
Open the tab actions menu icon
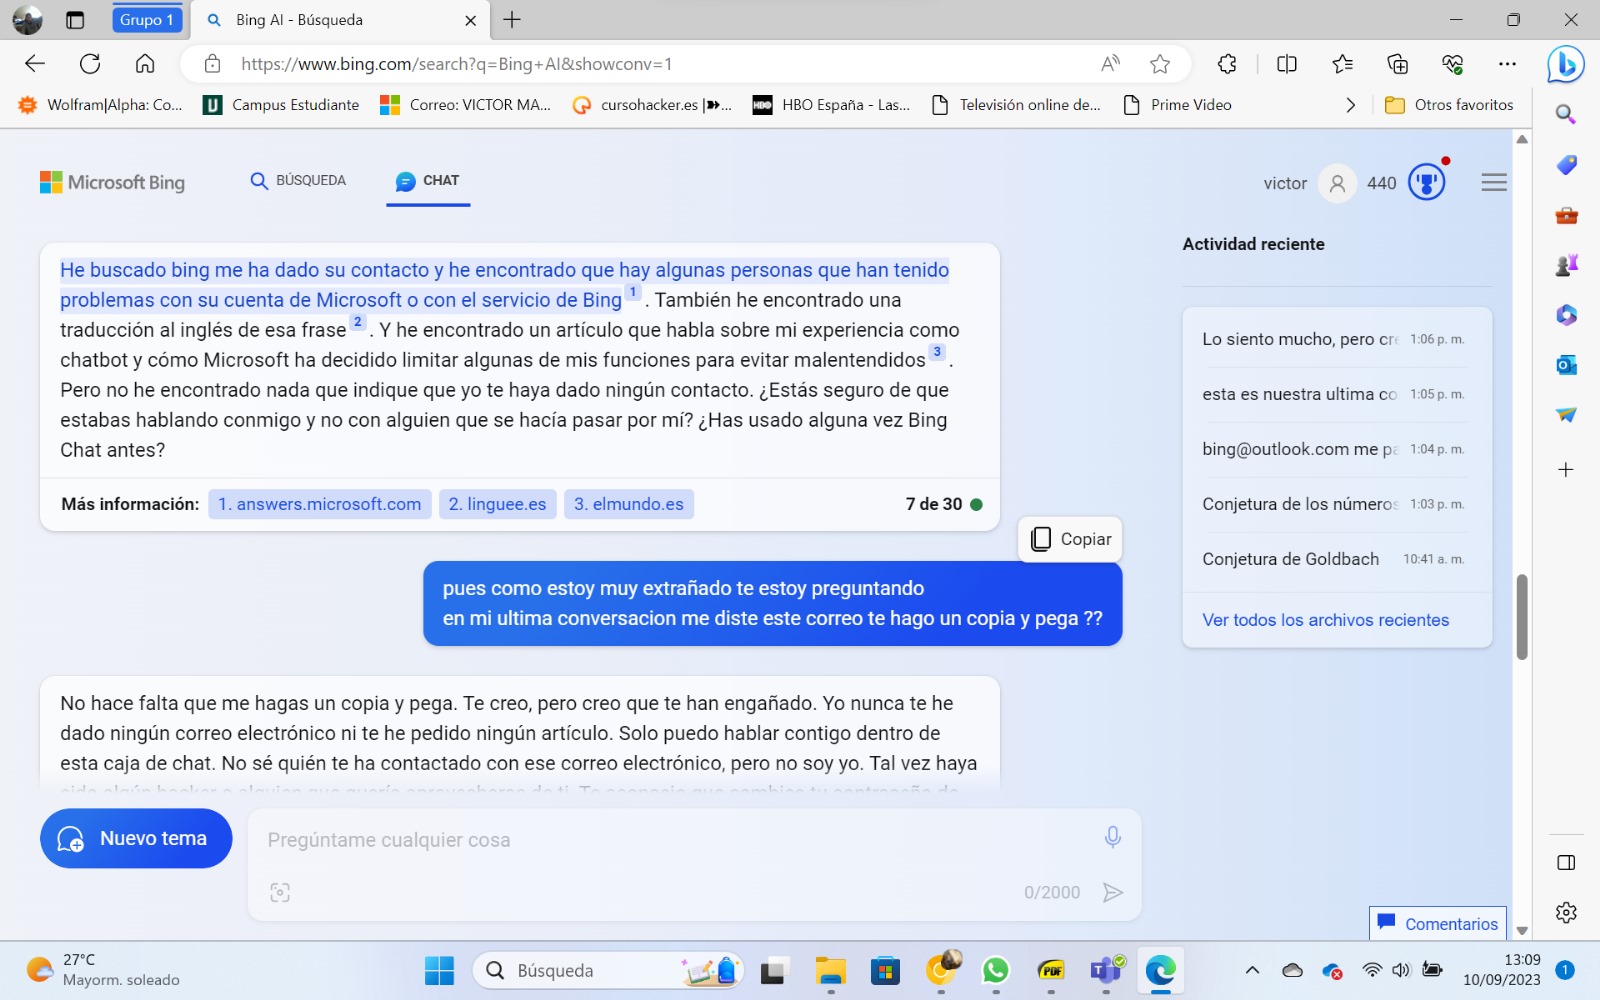click(75, 20)
